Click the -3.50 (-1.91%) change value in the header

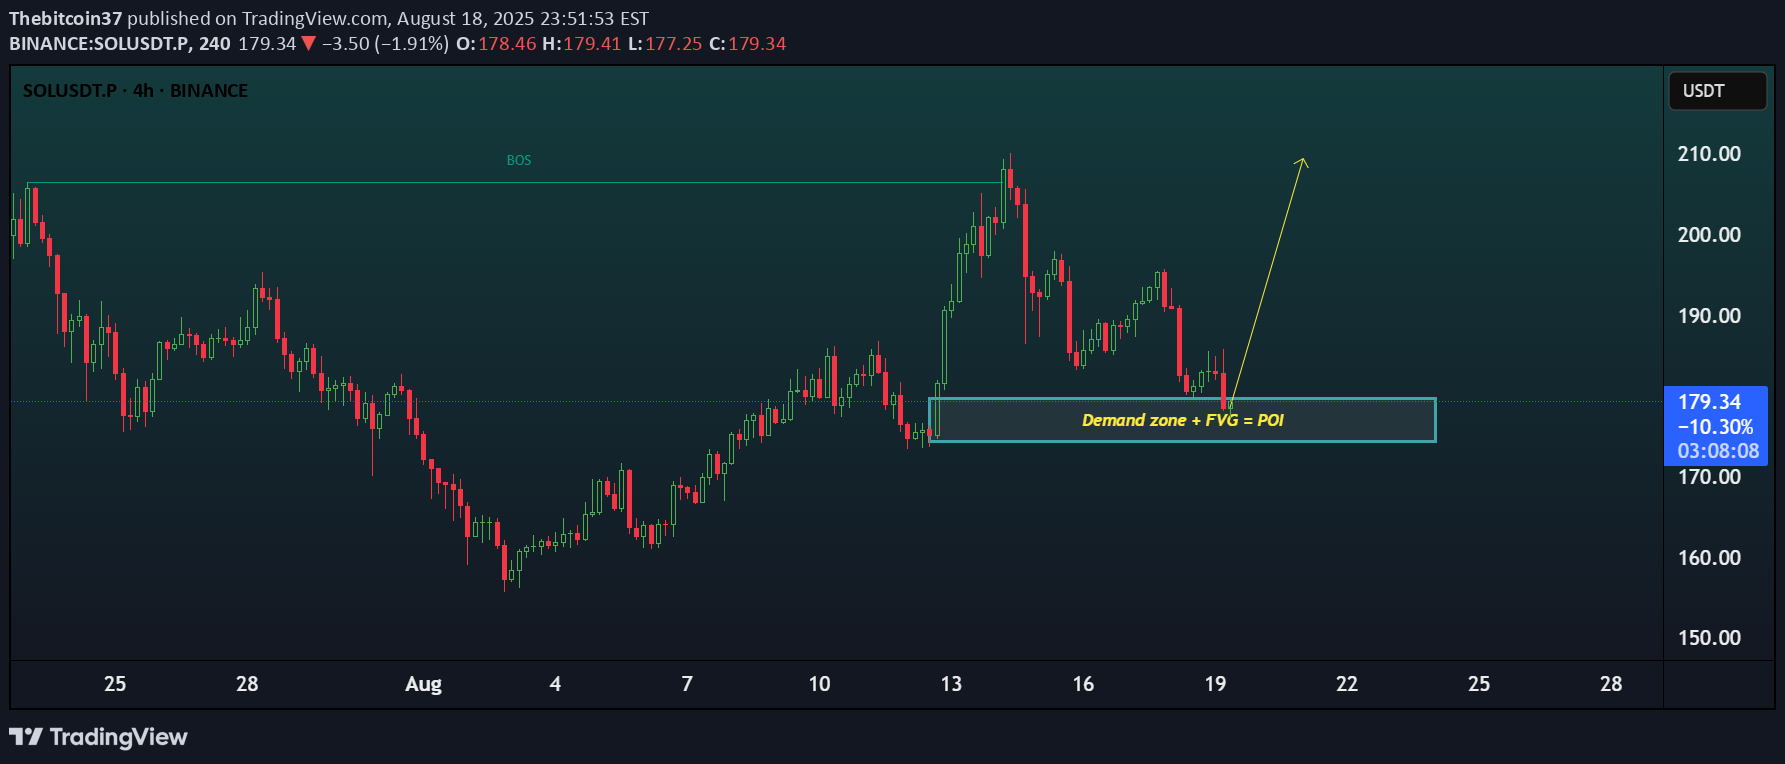coord(385,44)
